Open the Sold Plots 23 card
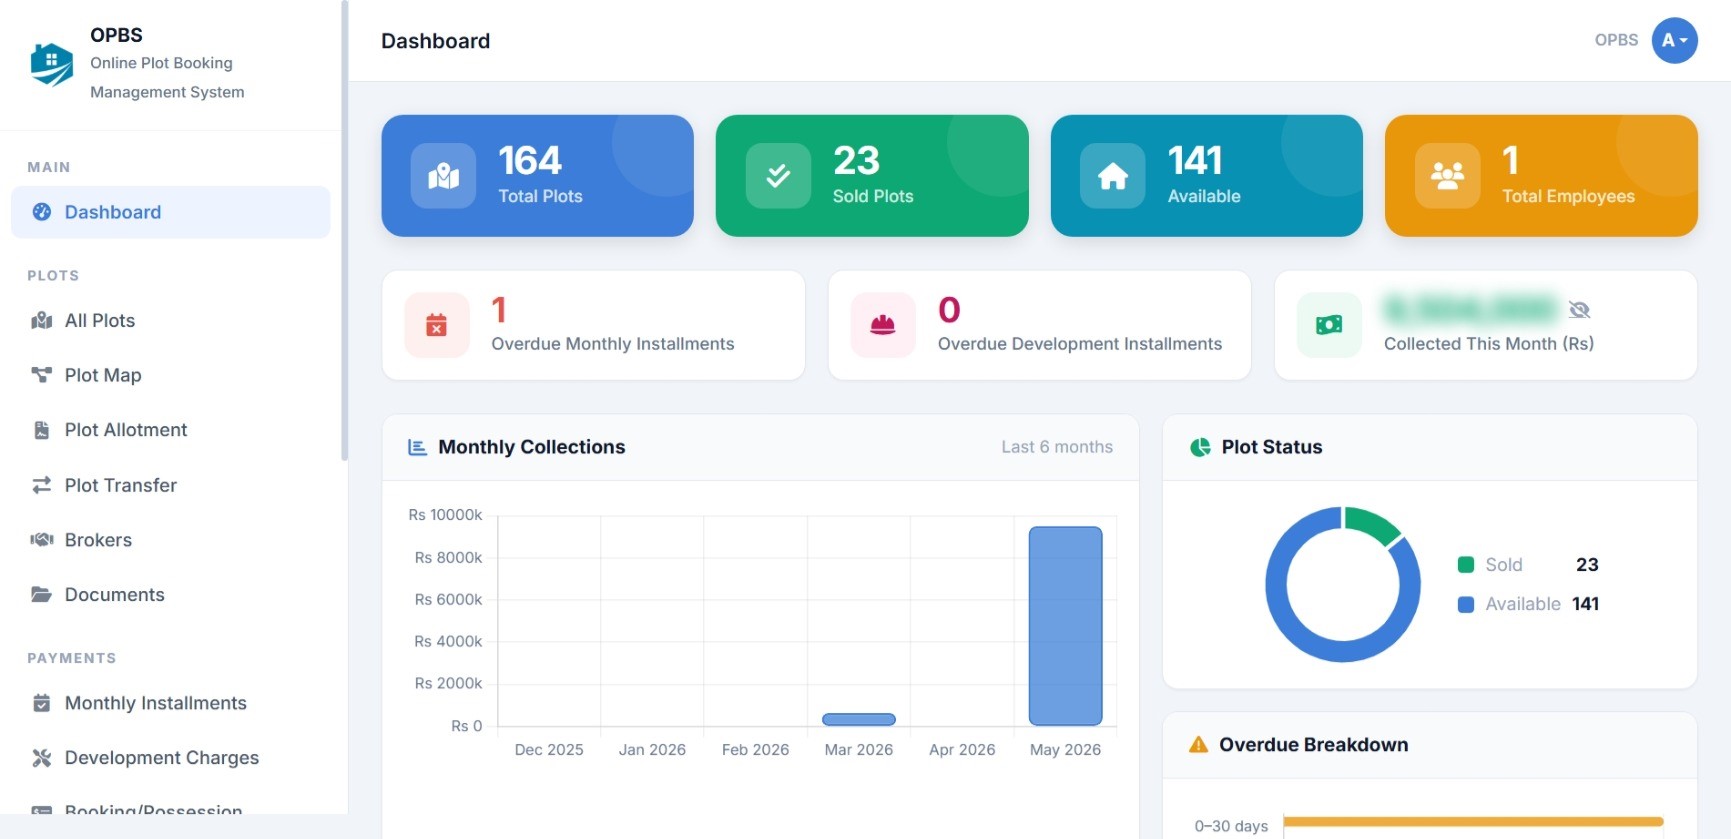The image size is (1731, 839). [872, 176]
